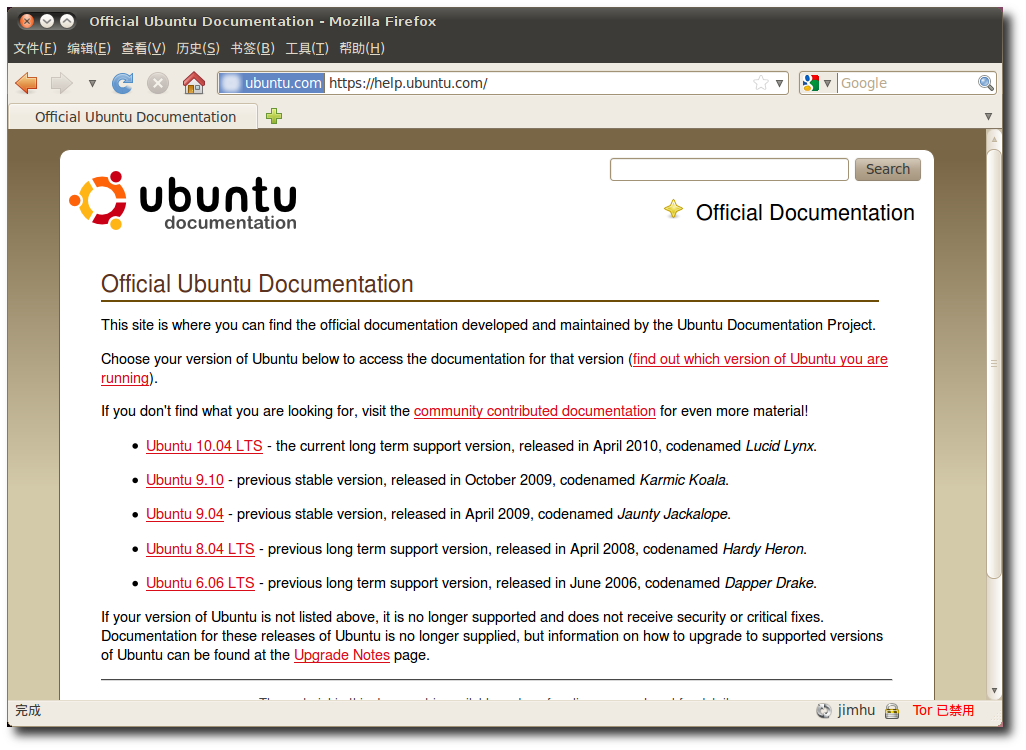Click the vertical scrollbar thumb

994,364
